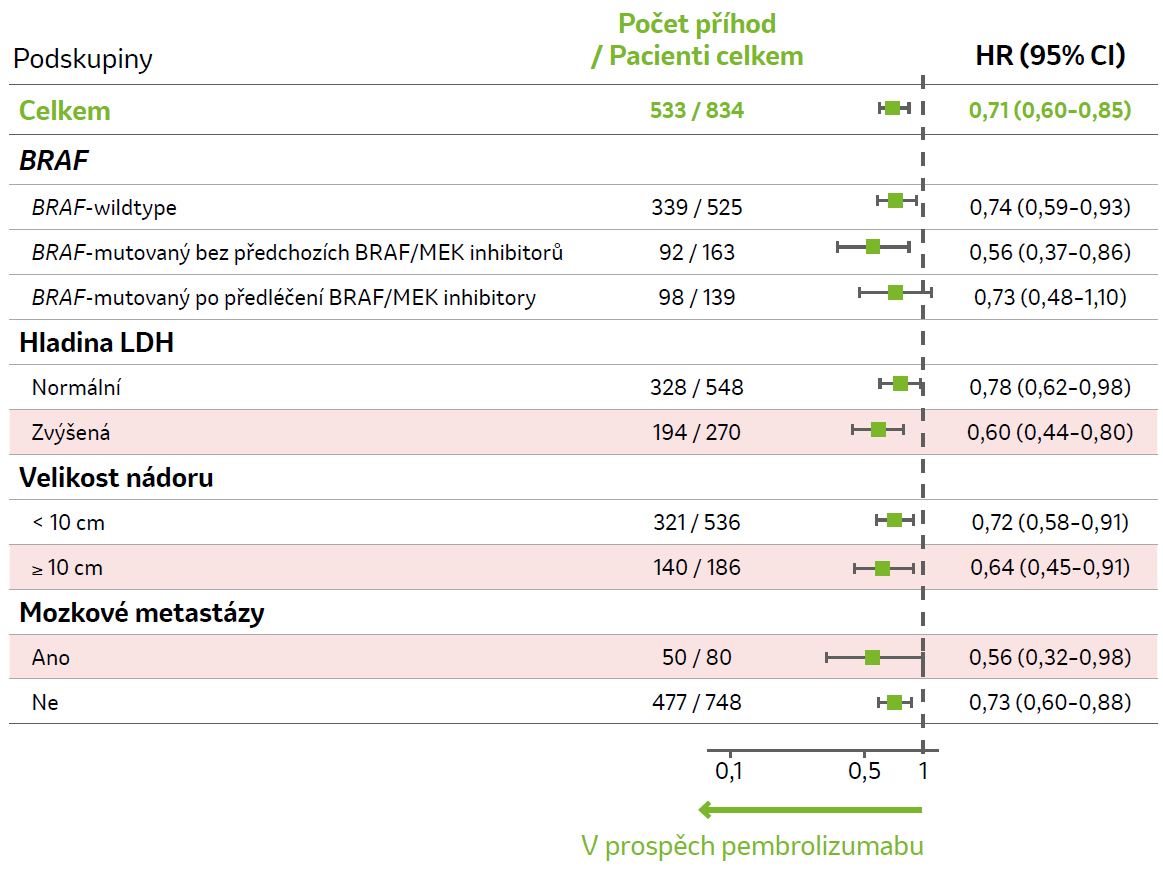Click the green marker for Normální LDH

pos(900,383)
